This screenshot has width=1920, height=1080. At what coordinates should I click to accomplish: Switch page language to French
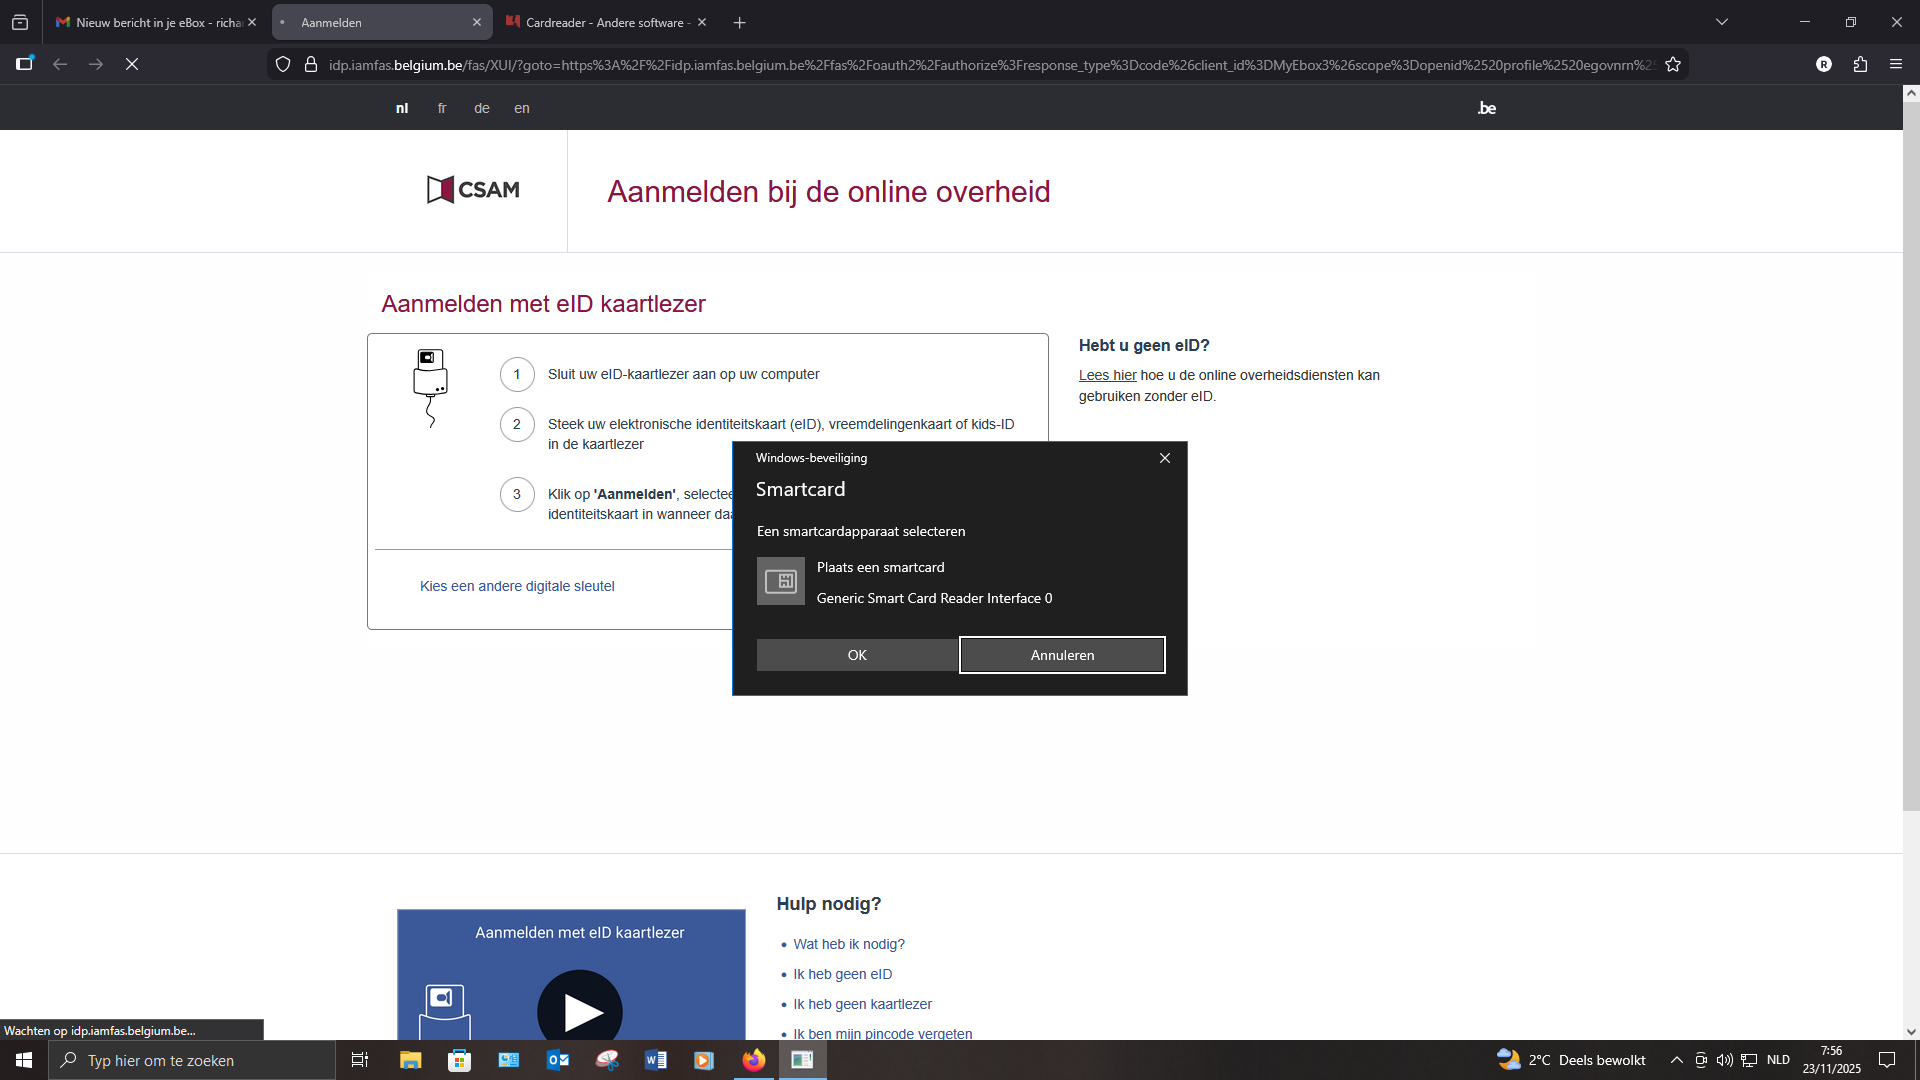pos(442,108)
